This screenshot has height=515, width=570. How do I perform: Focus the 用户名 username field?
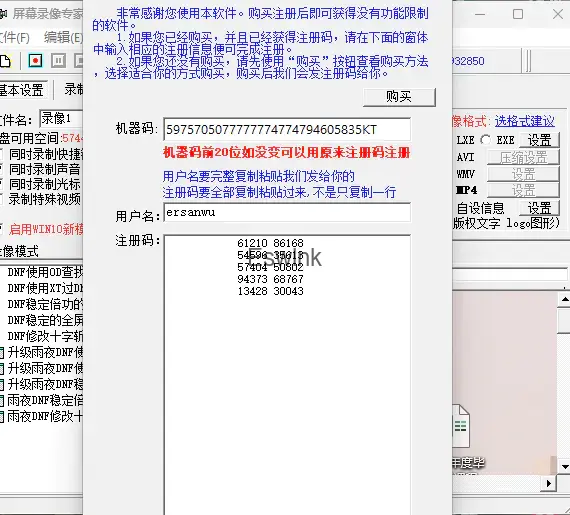tap(287, 212)
